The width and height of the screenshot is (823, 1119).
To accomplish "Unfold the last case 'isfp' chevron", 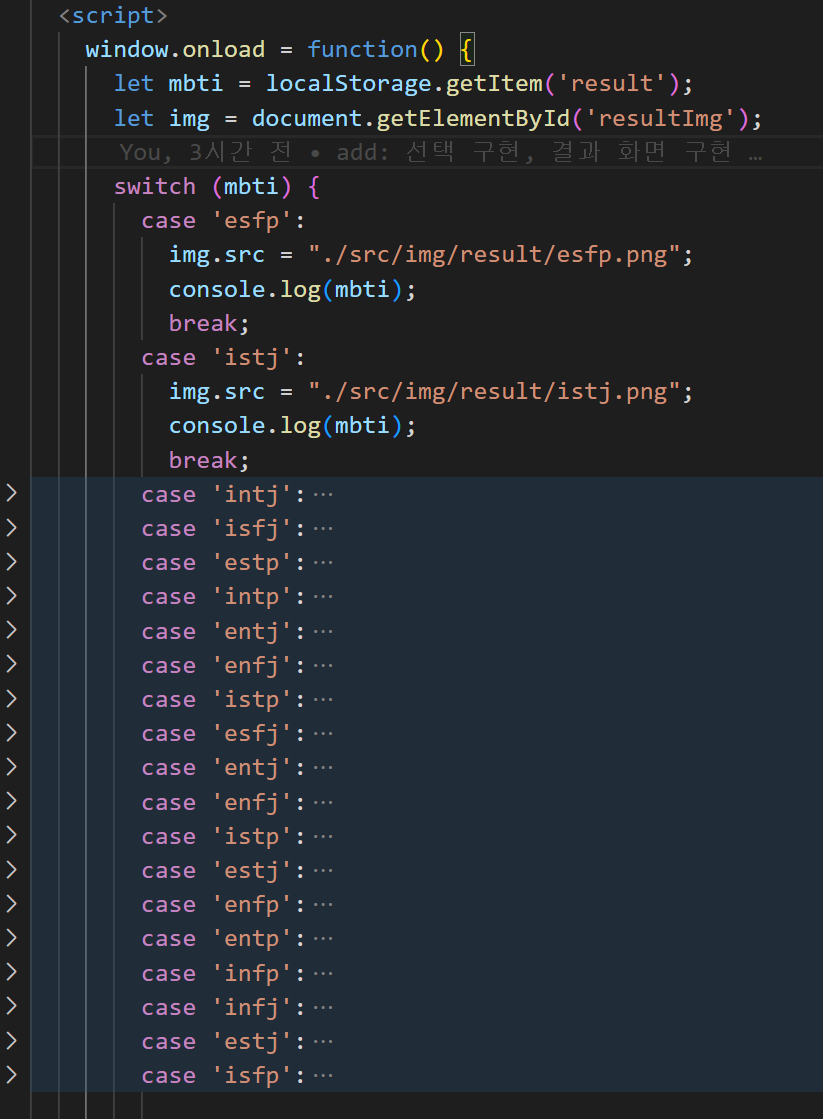I will 11,1075.
